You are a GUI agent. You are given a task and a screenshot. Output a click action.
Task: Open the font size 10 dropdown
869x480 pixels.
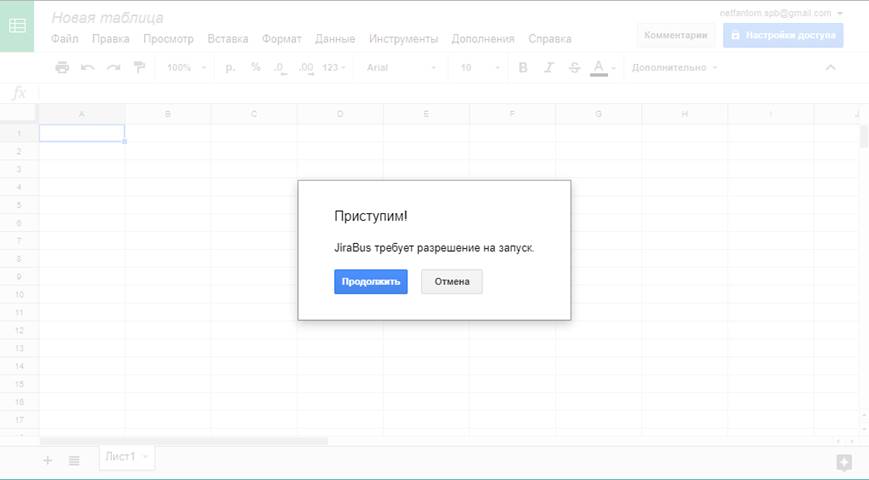click(480, 68)
